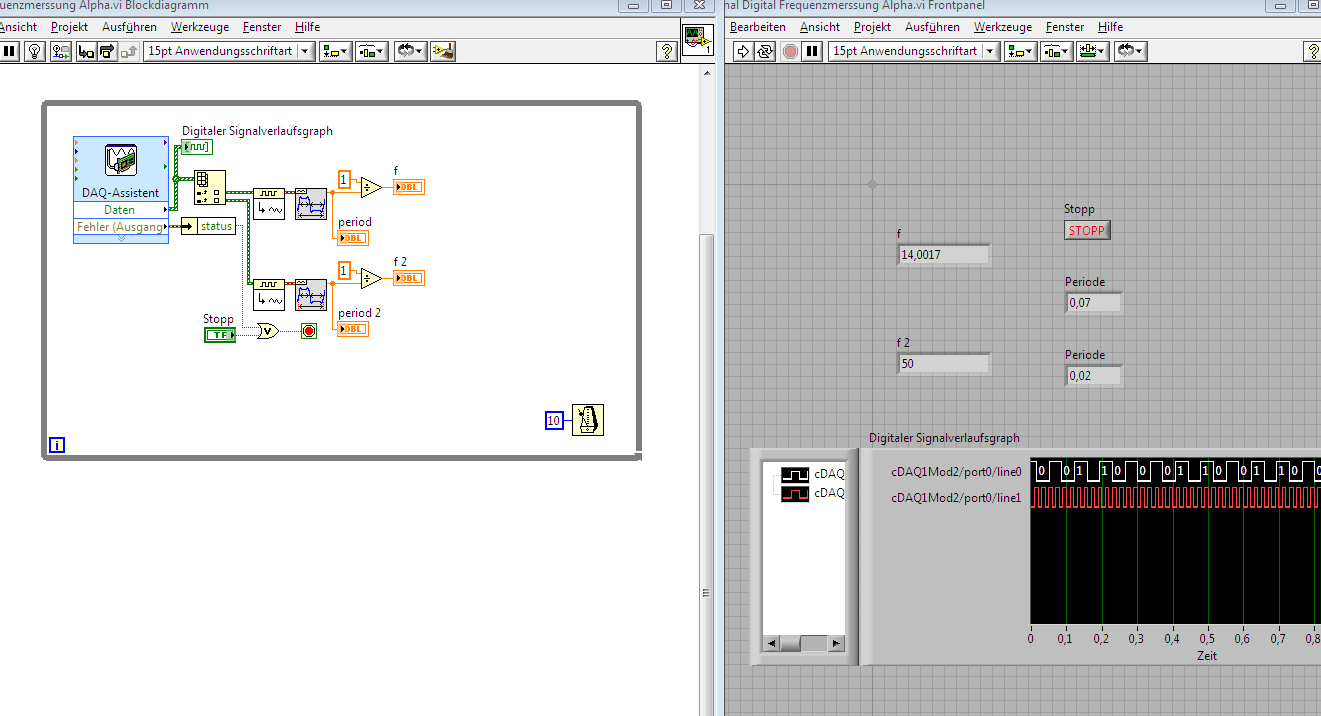Screen dimensions: 1321x716
Task: Select the Wait metronome function
Action: [588, 421]
